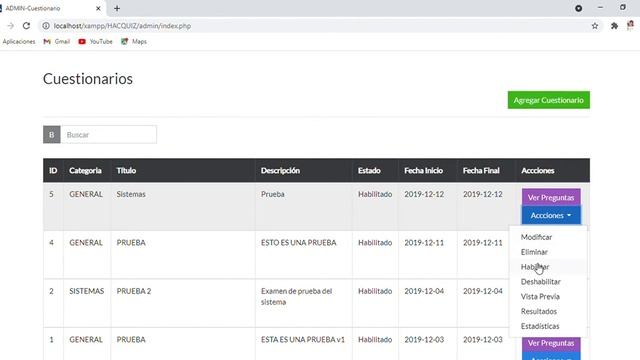Click the B search addon button

pos(52,135)
